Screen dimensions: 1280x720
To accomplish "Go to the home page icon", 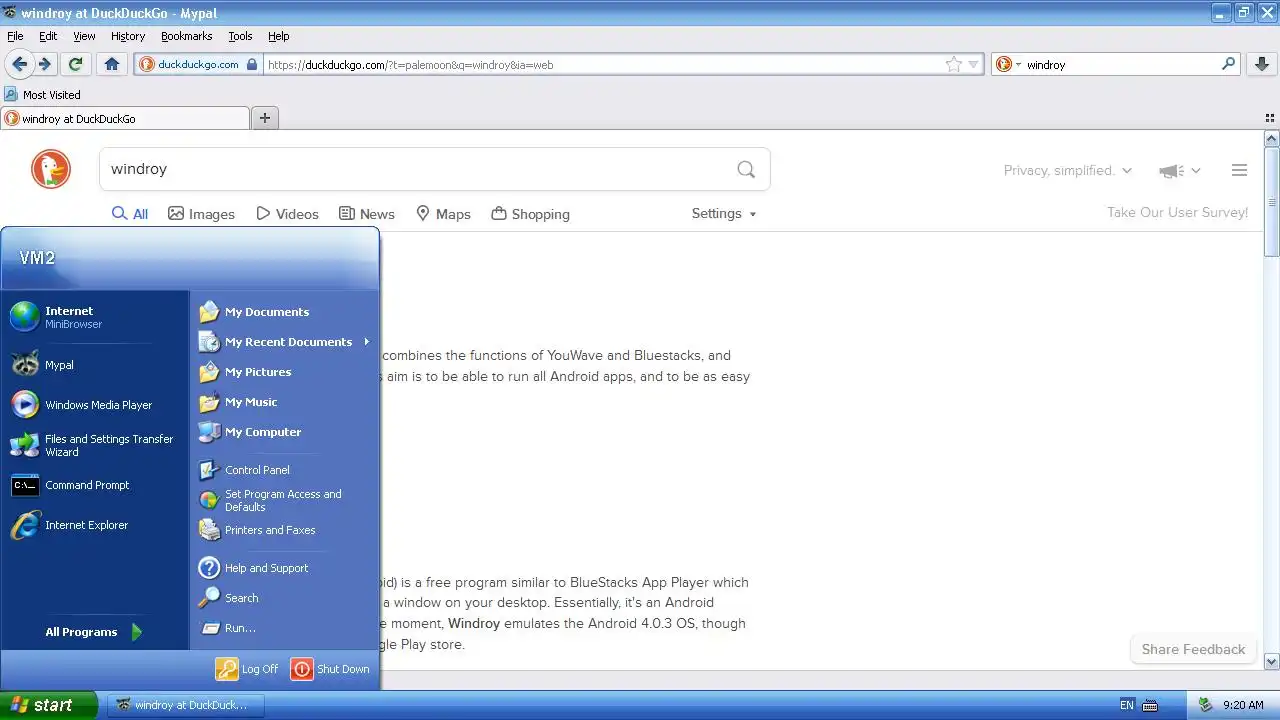I will pos(112,64).
